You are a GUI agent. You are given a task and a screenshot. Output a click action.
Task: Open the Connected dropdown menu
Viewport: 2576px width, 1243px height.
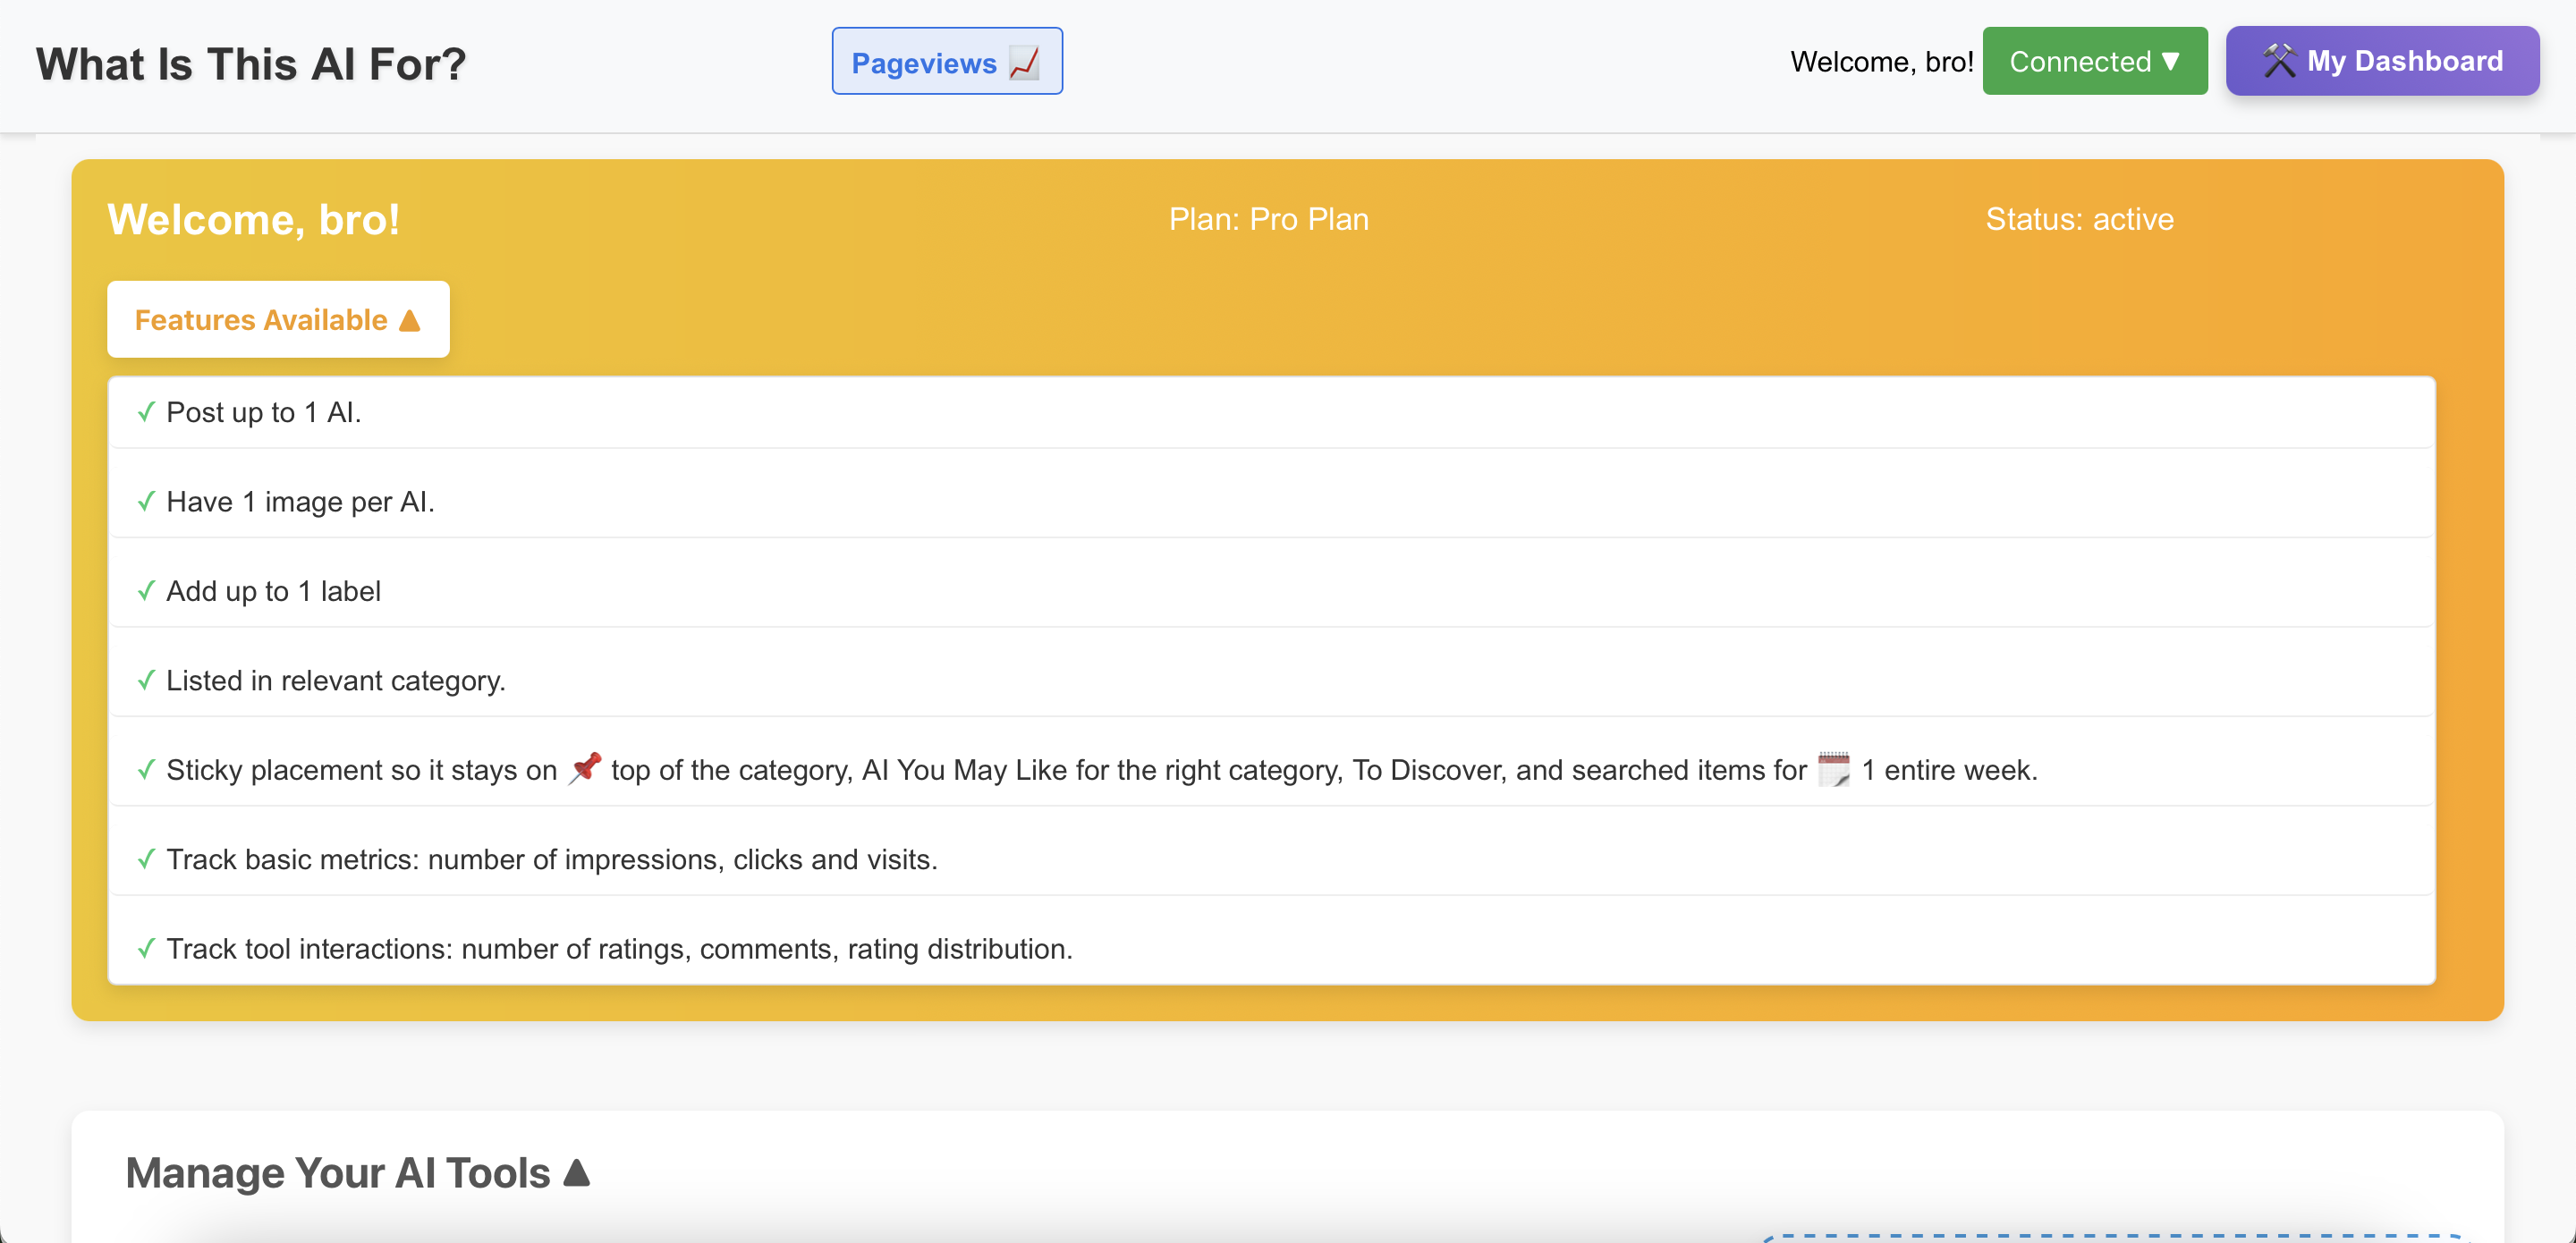point(2094,61)
